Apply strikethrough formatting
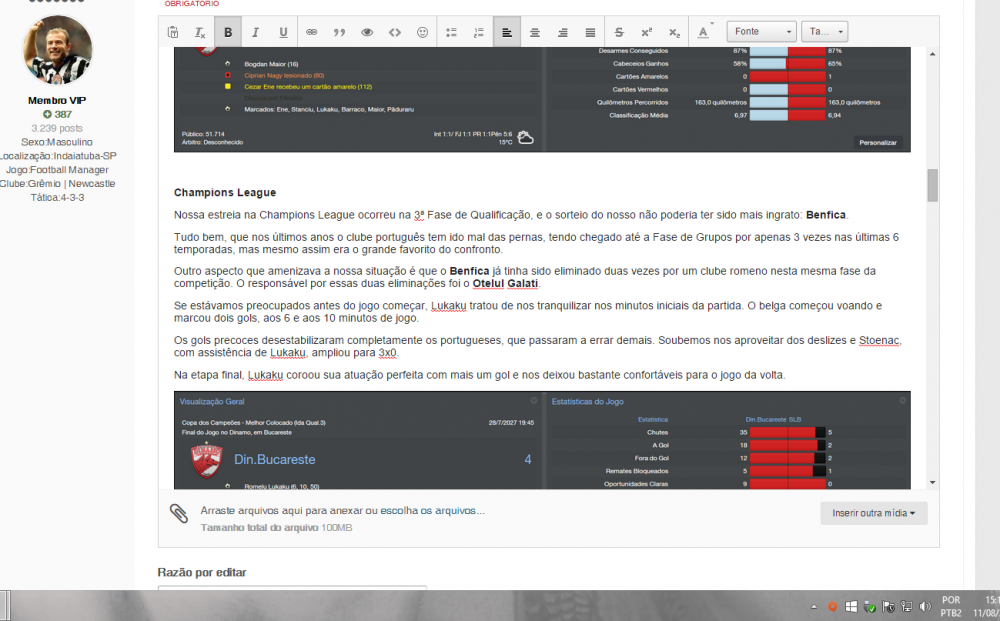The image size is (1000, 621). pyautogui.click(x=619, y=32)
